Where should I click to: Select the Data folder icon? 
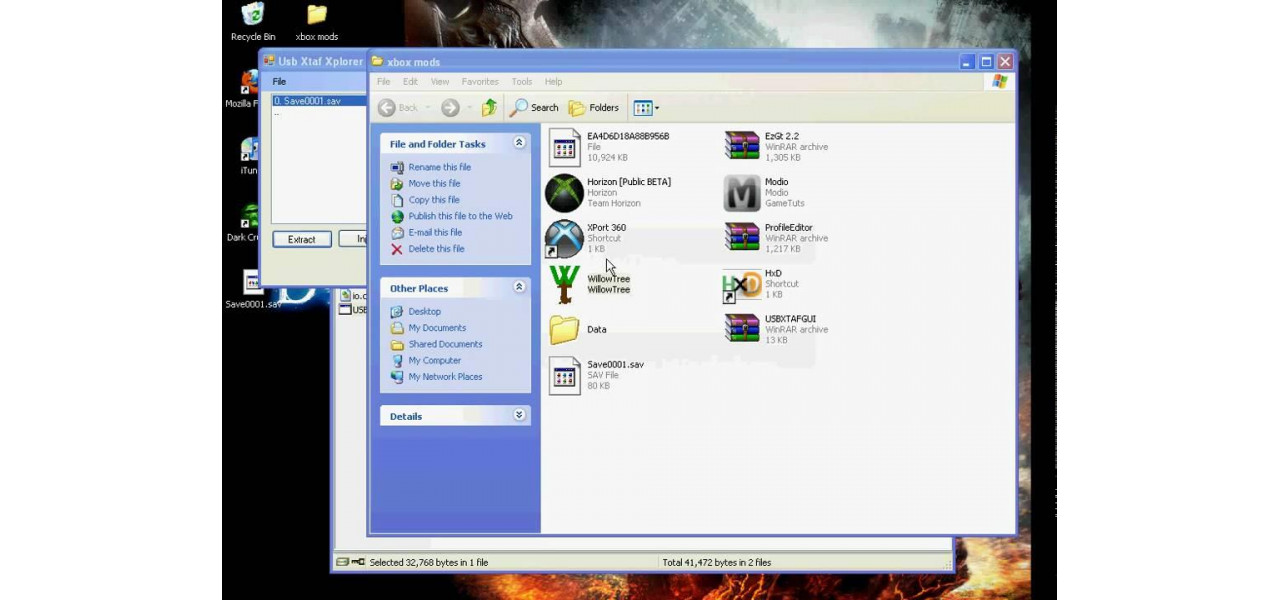(564, 329)
